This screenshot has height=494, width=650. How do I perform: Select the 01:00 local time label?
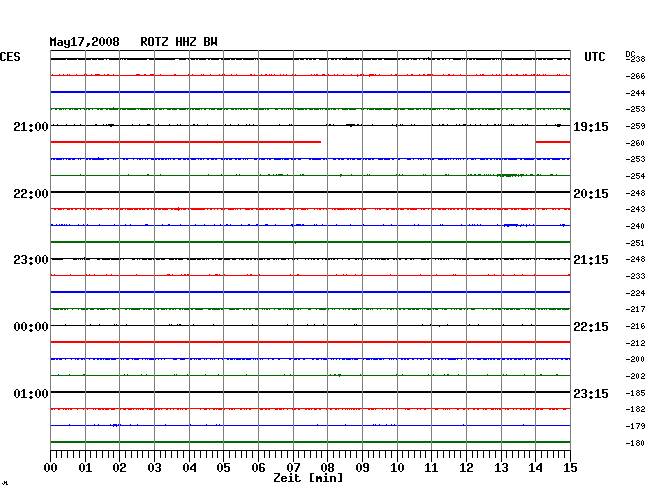click(x=31, y=394)
